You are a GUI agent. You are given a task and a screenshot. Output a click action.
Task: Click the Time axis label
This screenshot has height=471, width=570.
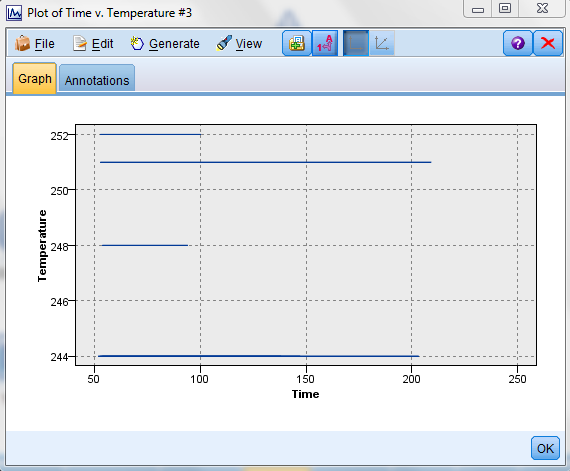[305, 394]
